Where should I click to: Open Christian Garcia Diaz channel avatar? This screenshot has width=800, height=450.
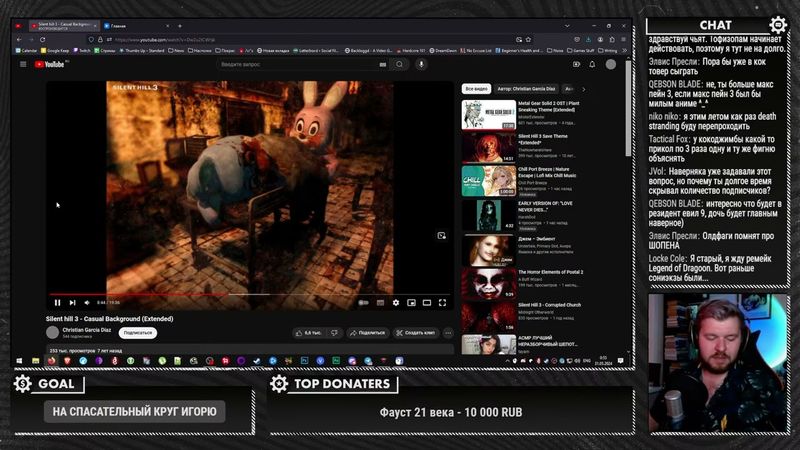click(53, 333)
